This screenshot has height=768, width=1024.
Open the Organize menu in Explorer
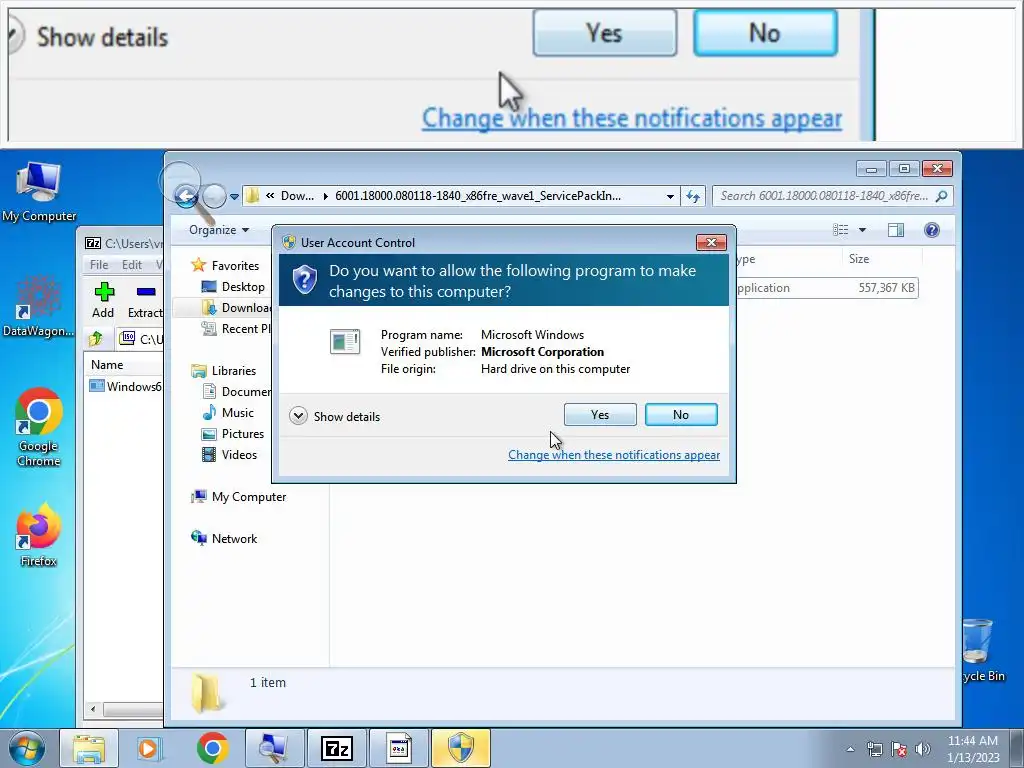point(219,230)
